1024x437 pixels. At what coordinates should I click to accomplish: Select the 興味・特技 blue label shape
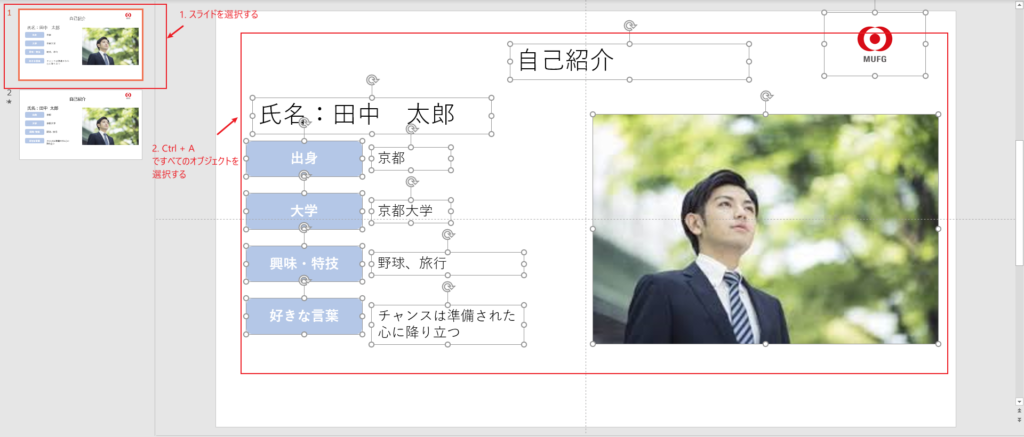coord(305,264)
